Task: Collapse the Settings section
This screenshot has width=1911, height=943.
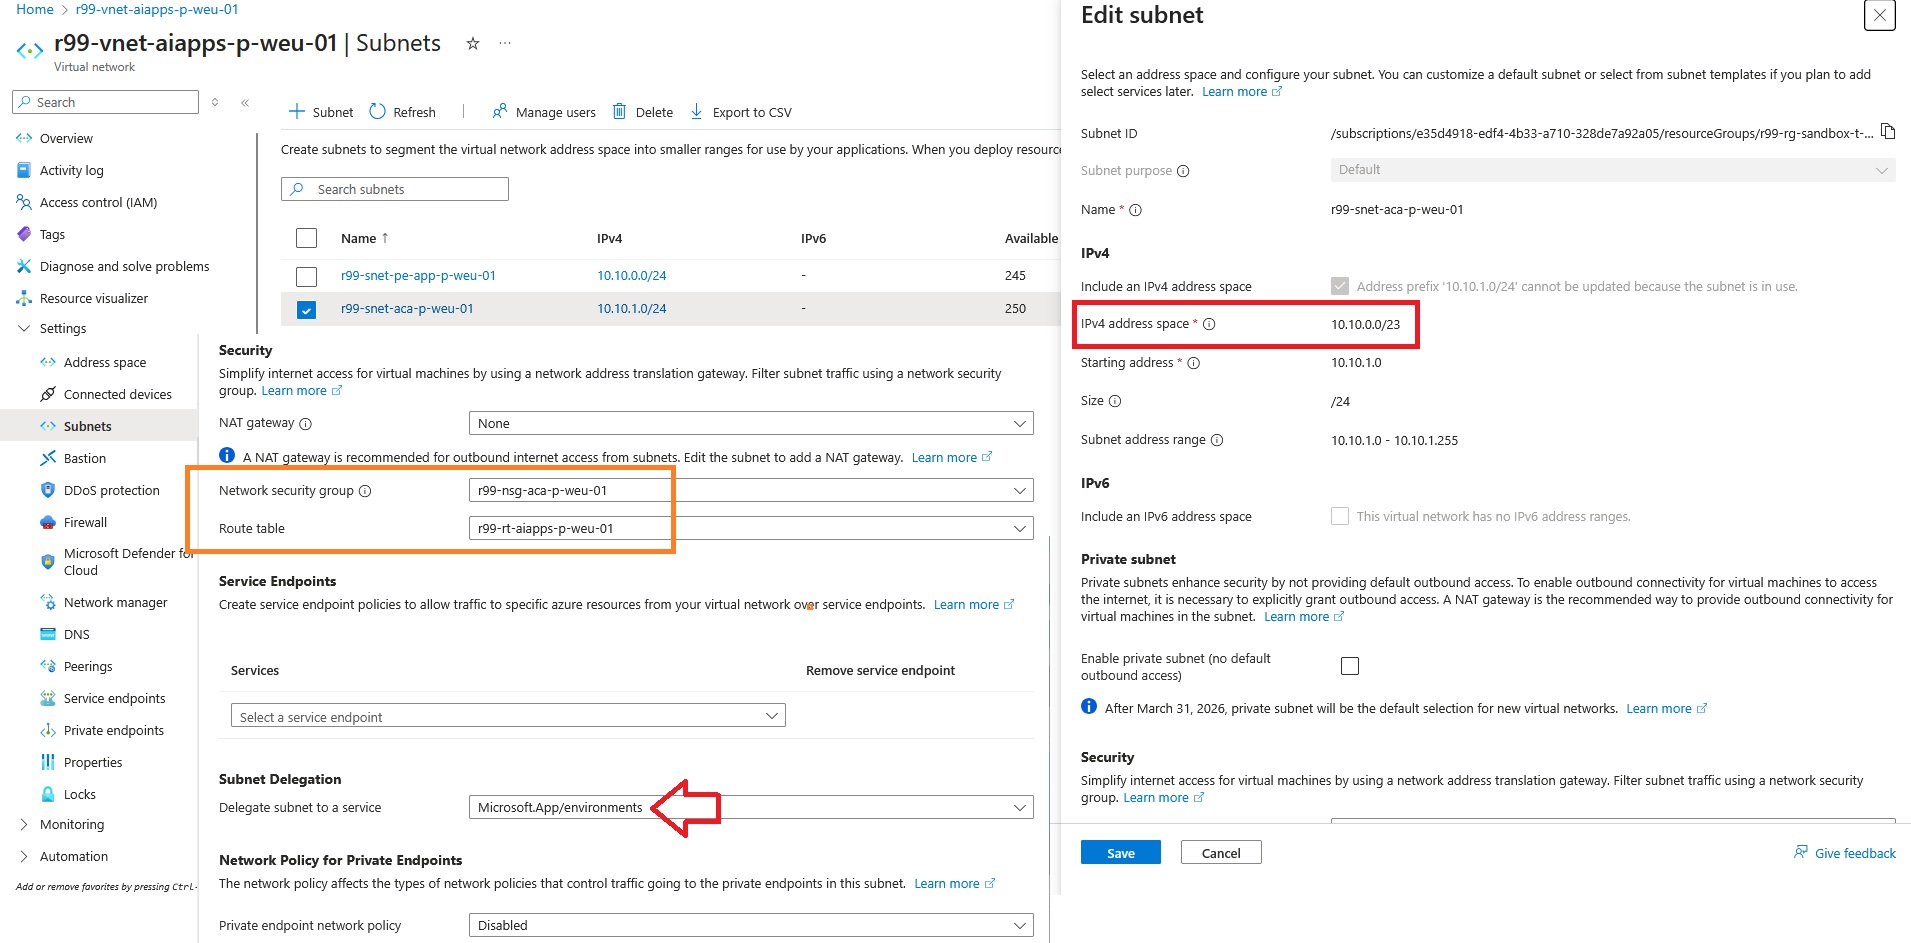Action: coord(22,328)
